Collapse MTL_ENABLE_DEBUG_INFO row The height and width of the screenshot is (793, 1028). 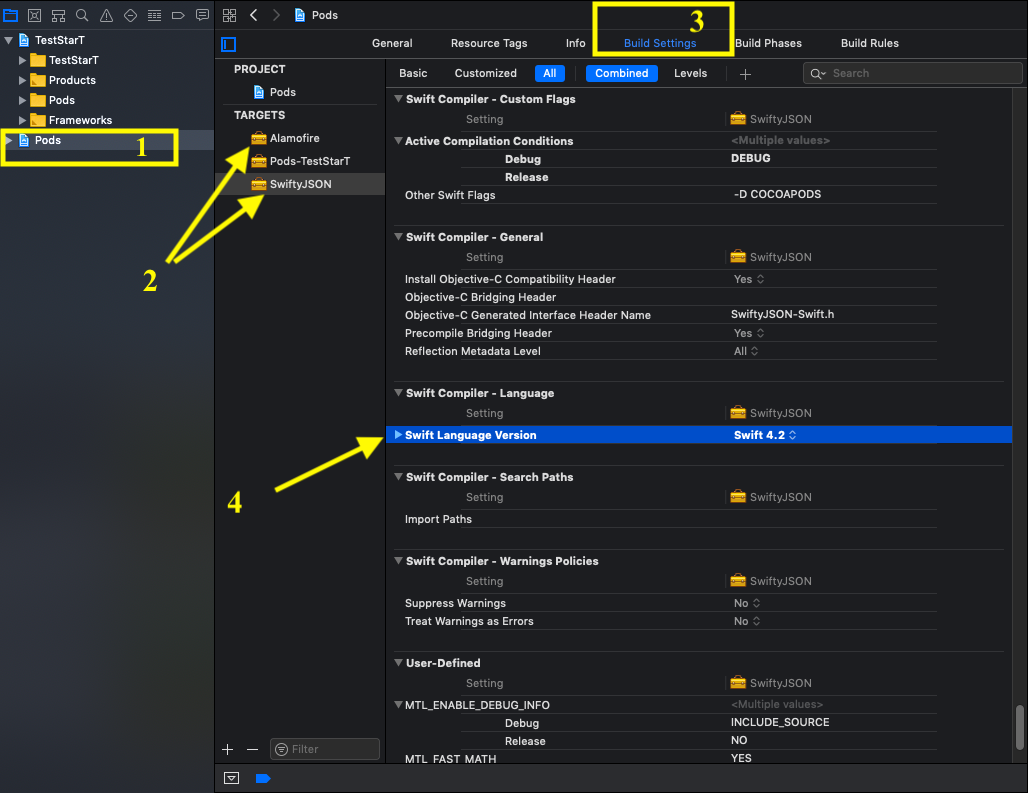point(398,705)
